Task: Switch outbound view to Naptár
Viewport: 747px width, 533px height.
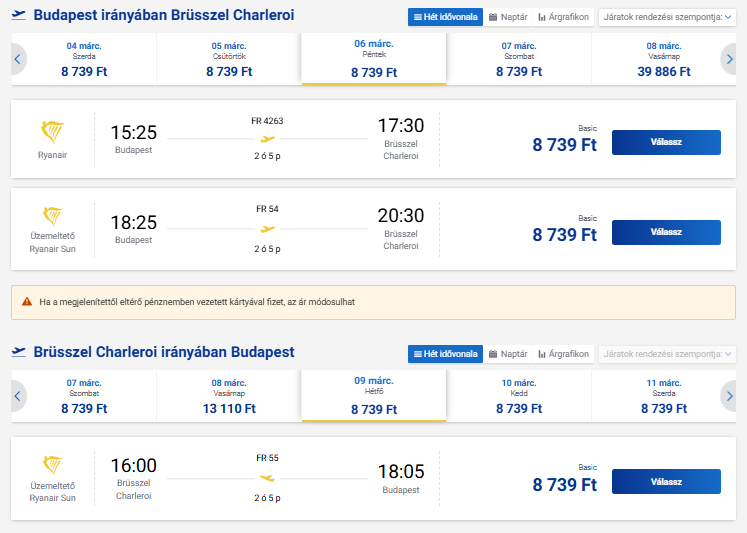Action: pos(508,17)
